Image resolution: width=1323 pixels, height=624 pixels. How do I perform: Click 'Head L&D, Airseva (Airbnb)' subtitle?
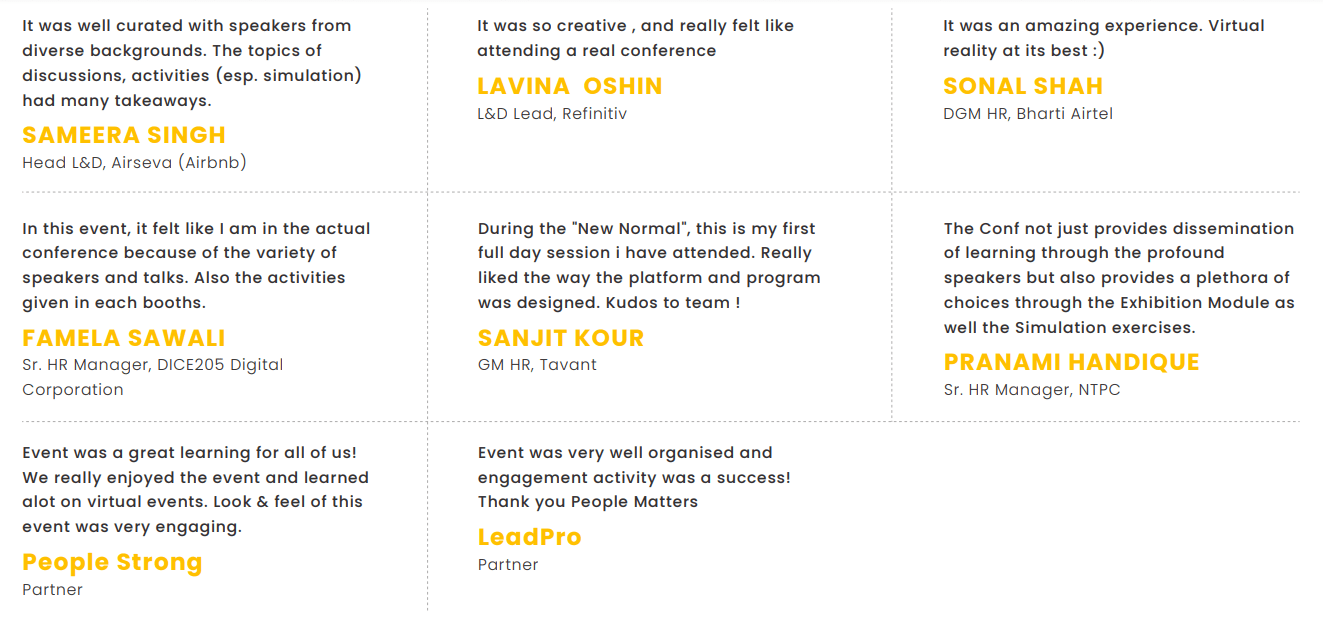pyautogui.click(x=134, y=162)
